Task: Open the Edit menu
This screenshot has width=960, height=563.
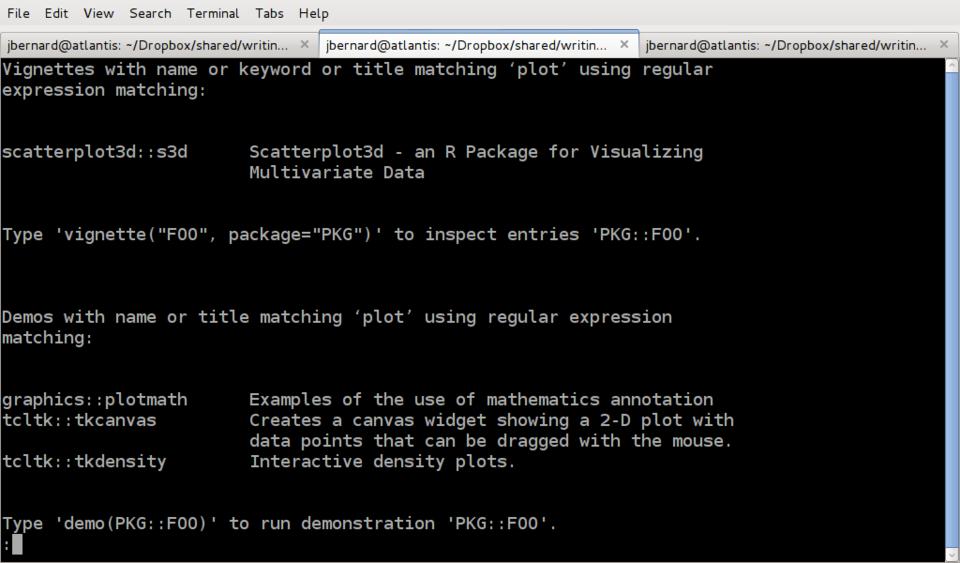Action: point(56,13)
